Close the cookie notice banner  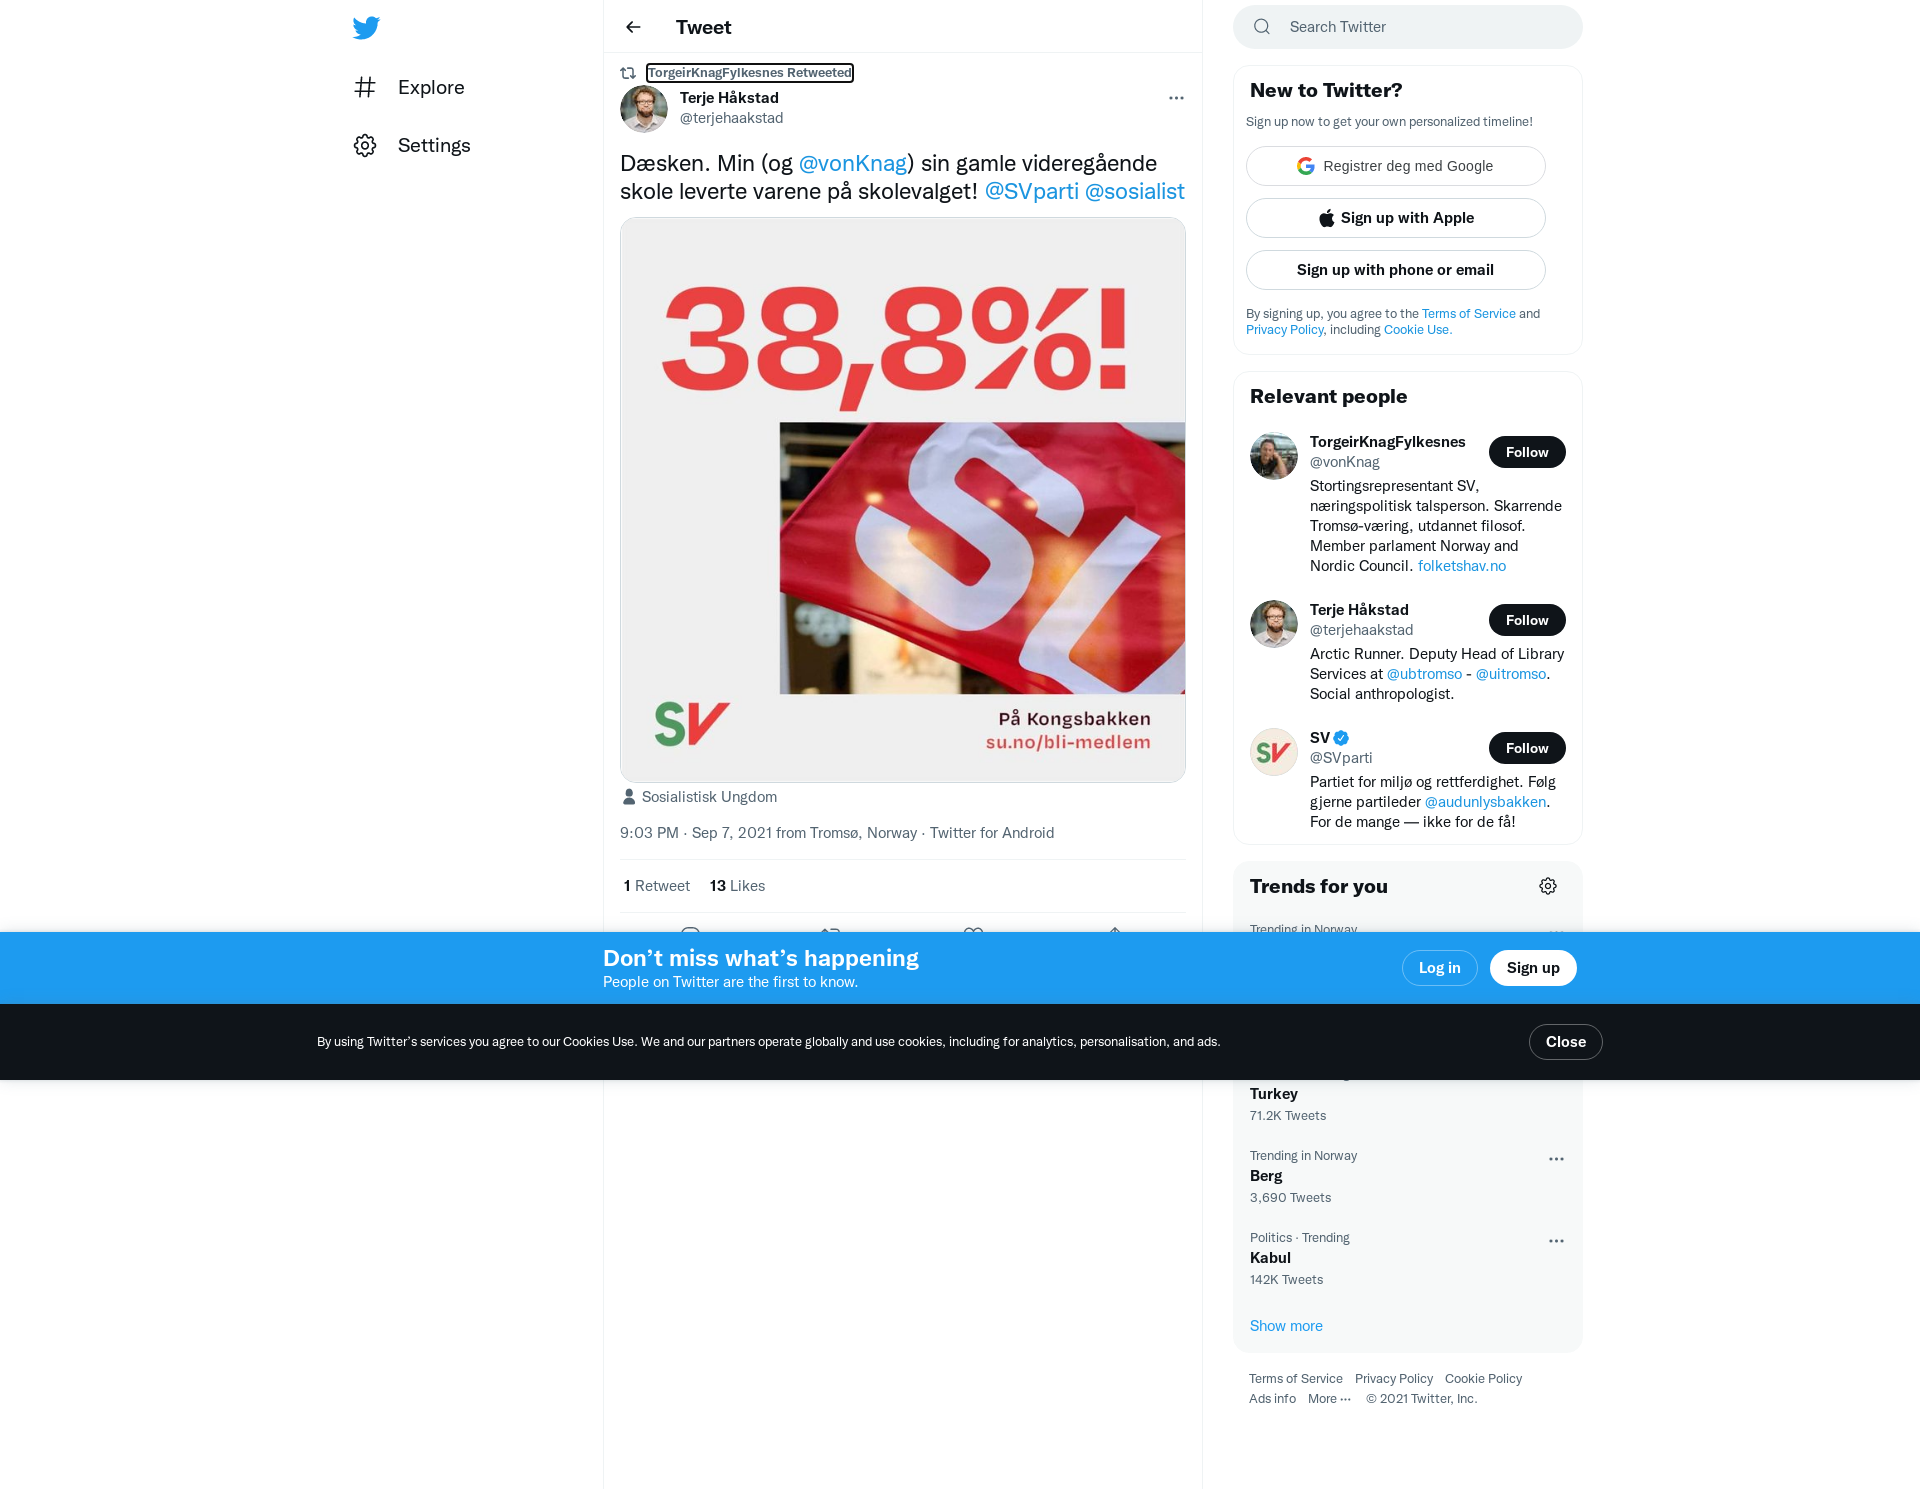pyautogui.click(x=1565, y=1042)
